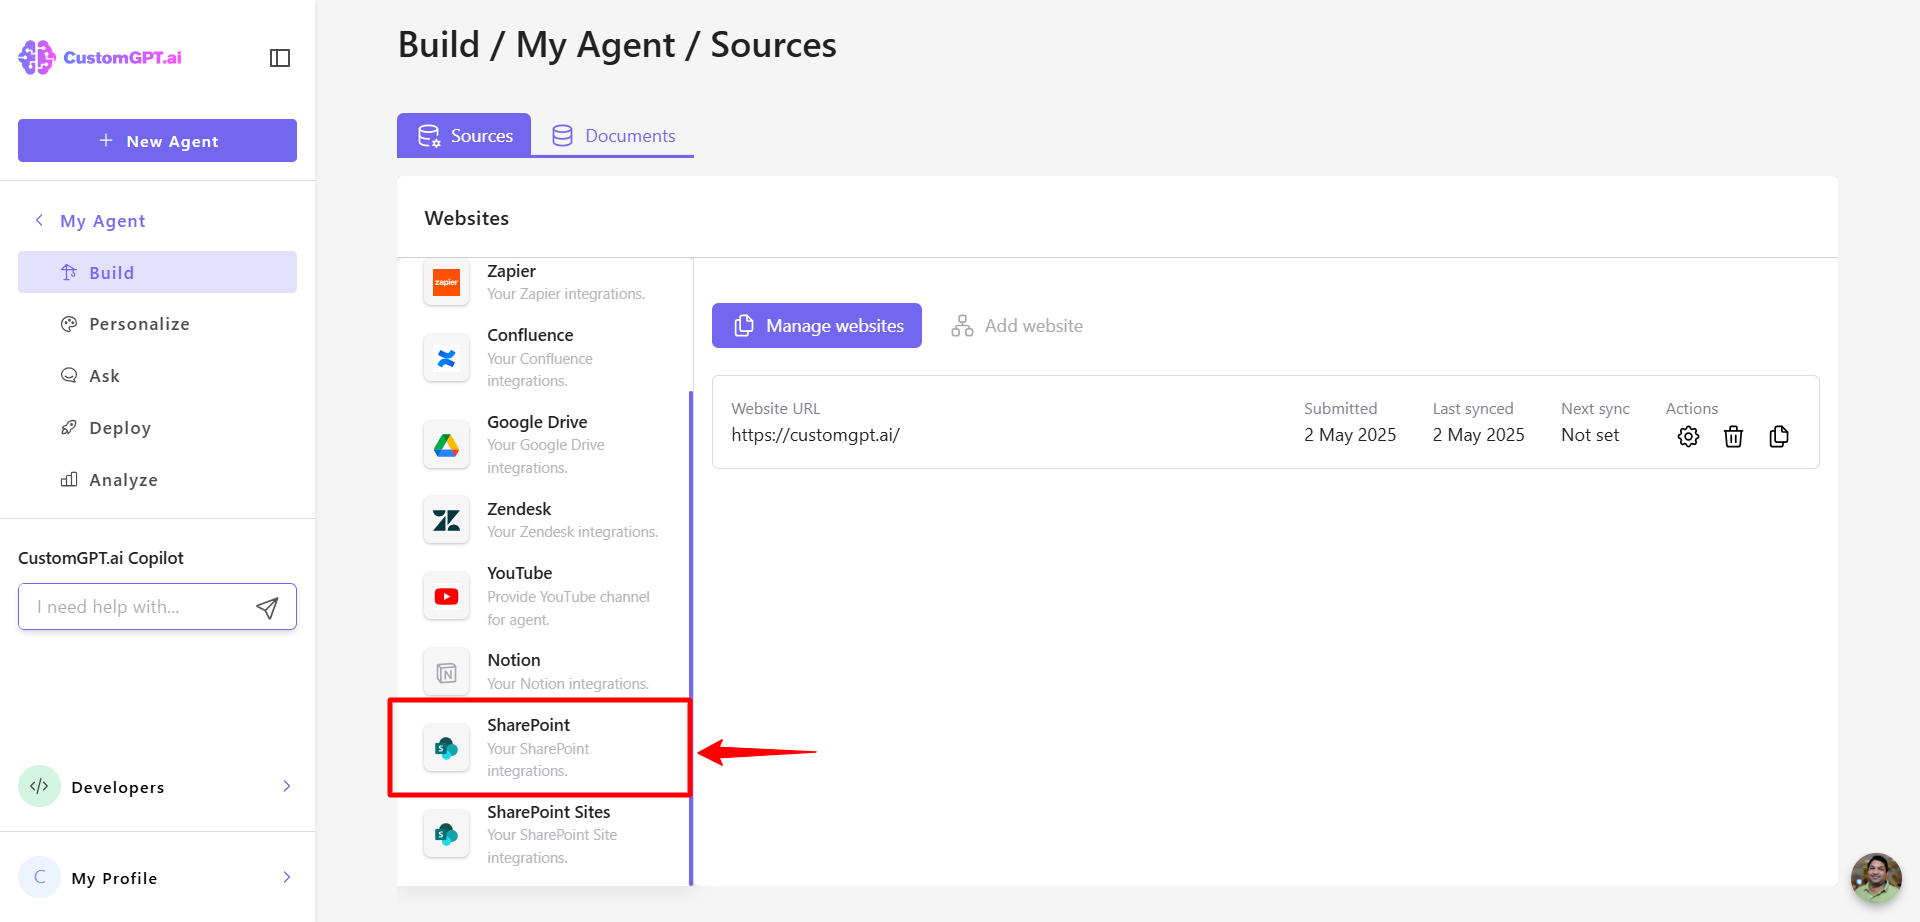The image size is (1920, 922).
Task: Switch to the Documents tab
Action: [613, 135]
